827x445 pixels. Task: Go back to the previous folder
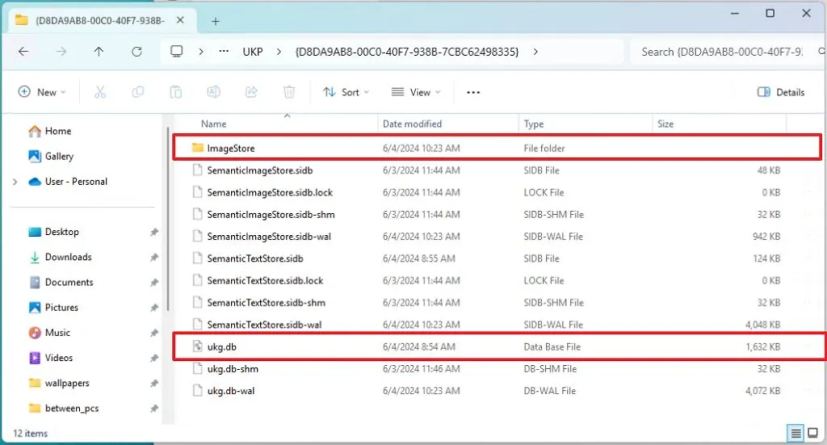23,52
